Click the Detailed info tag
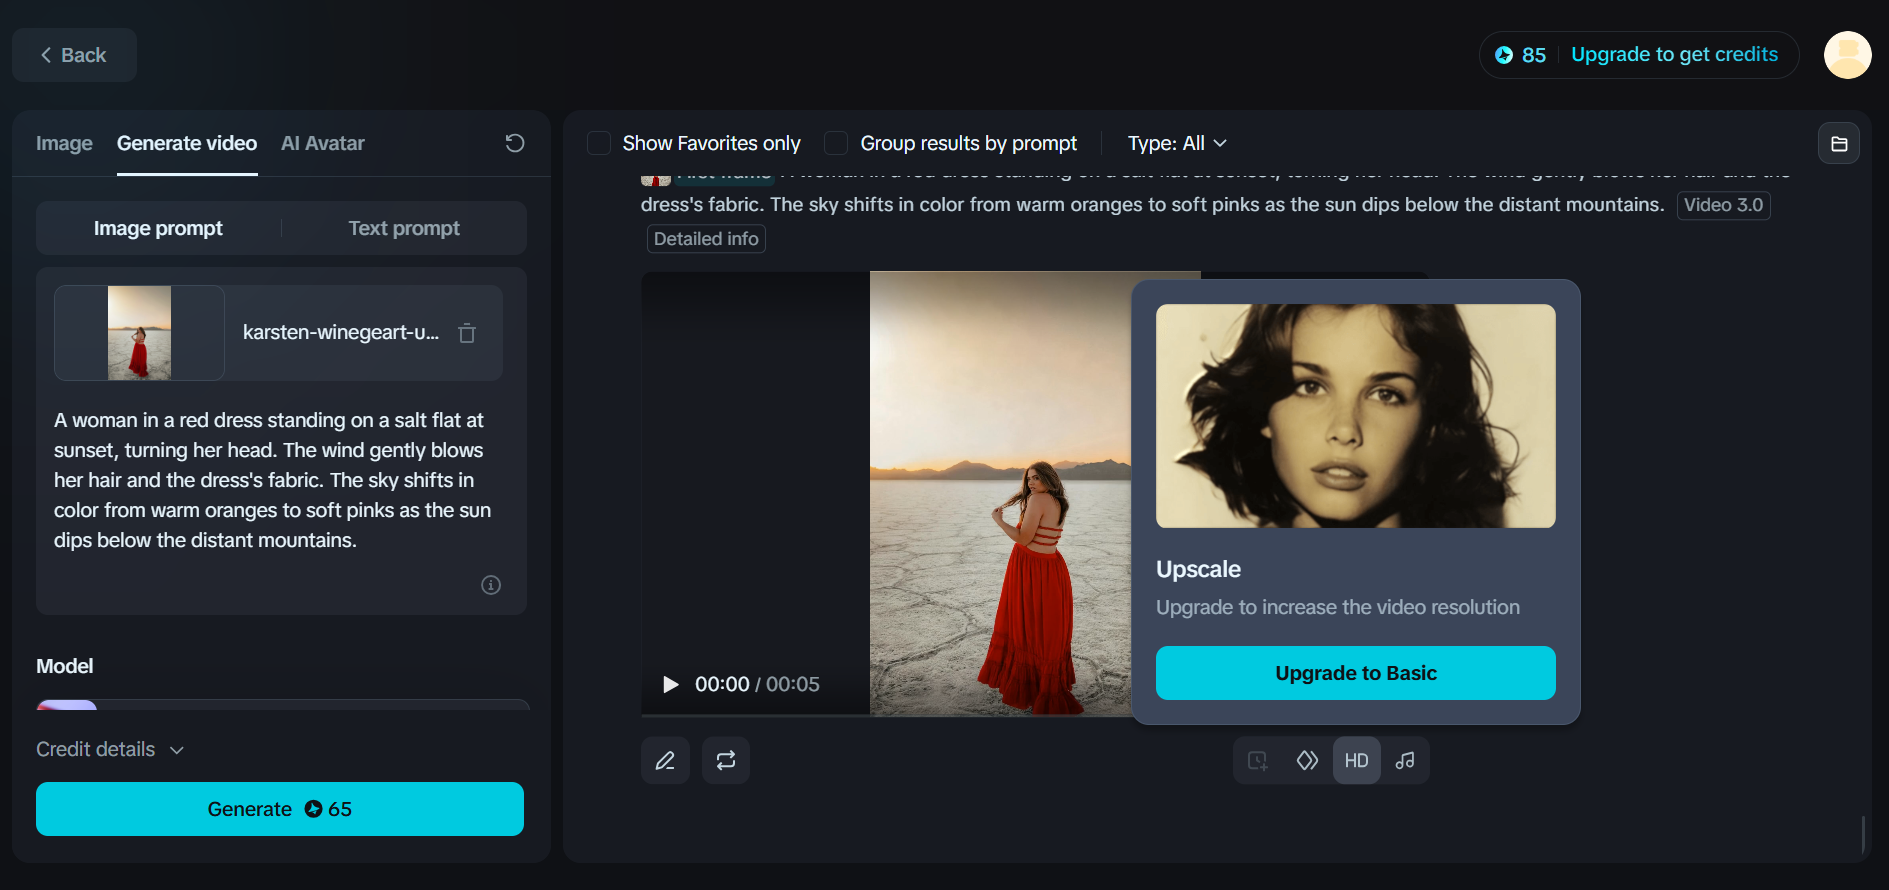 706,239
